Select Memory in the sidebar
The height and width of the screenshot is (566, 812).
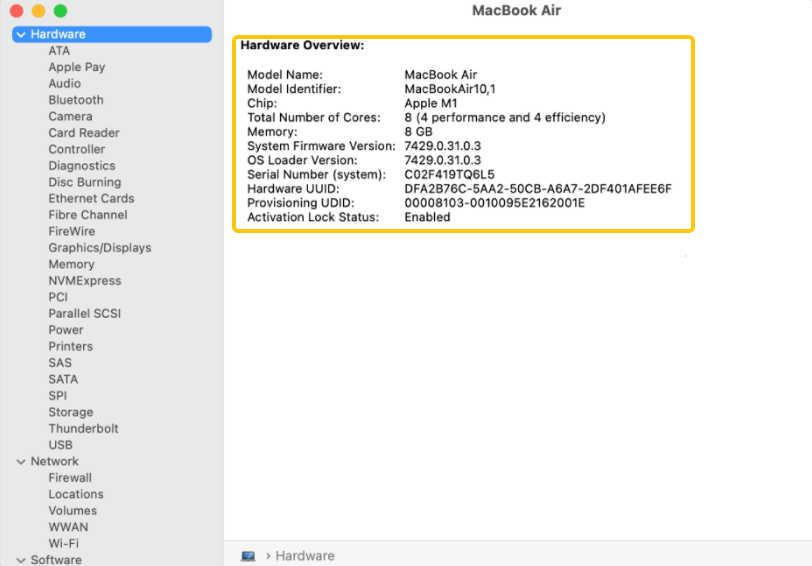click(x=72, y=264)
